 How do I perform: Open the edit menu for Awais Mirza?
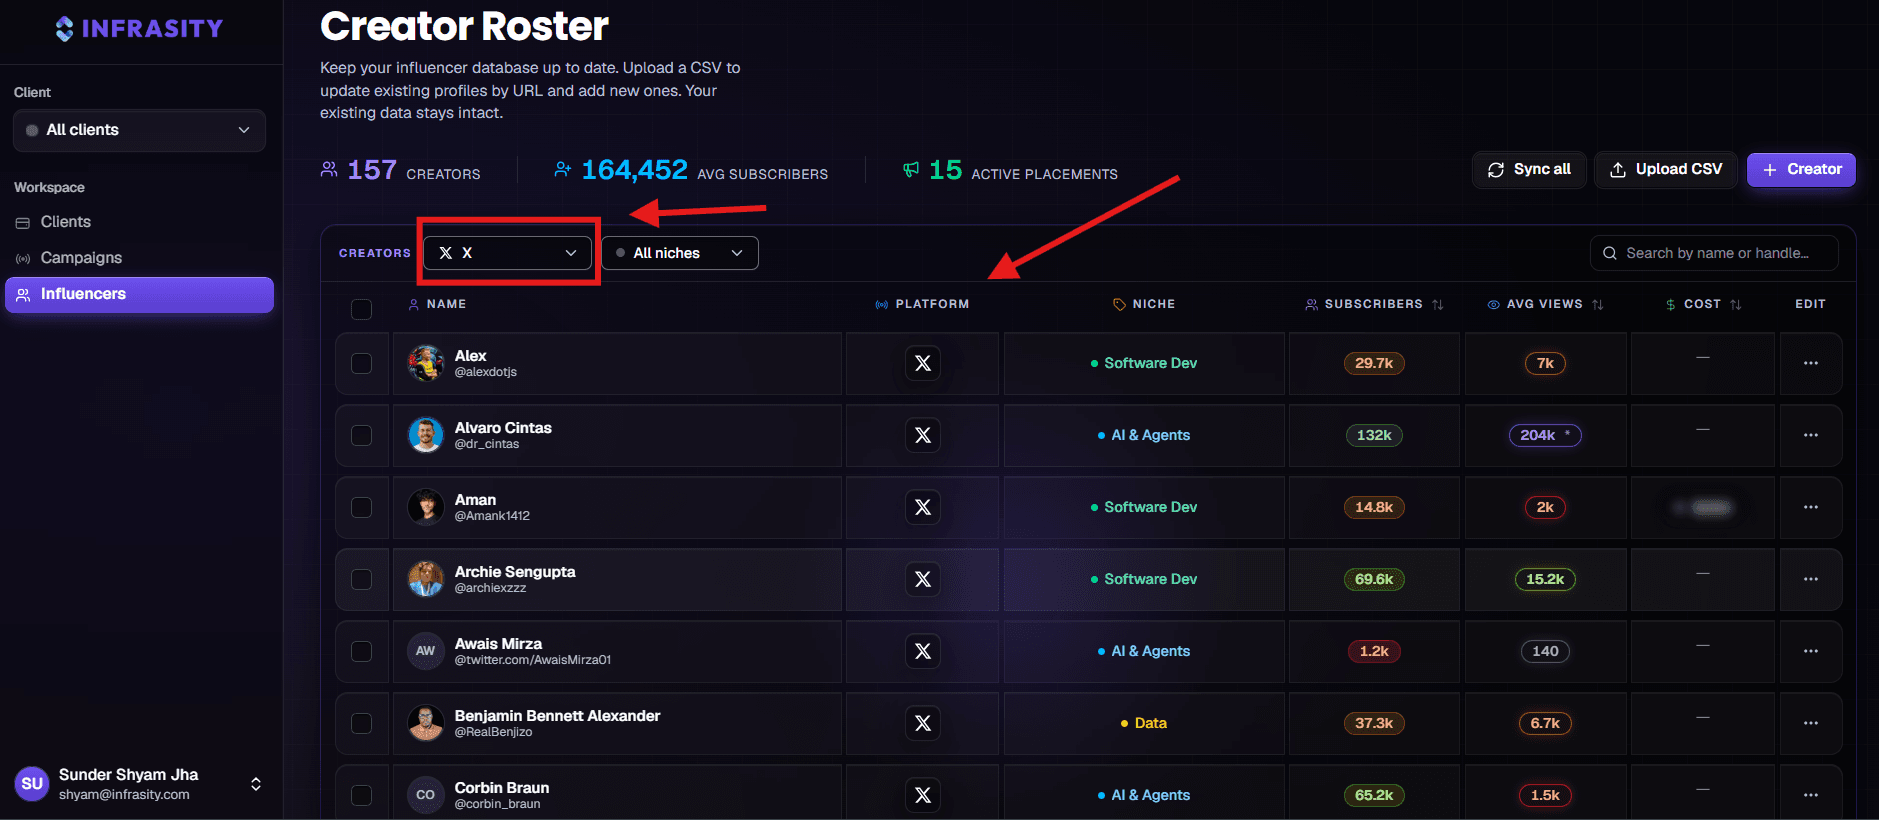click(x=1811, y=651)
